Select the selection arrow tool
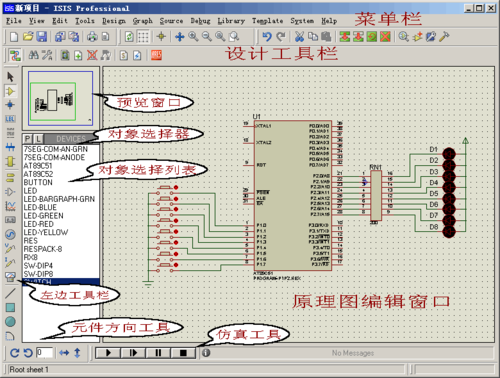 pyautogui.click(x=10, y=77)
